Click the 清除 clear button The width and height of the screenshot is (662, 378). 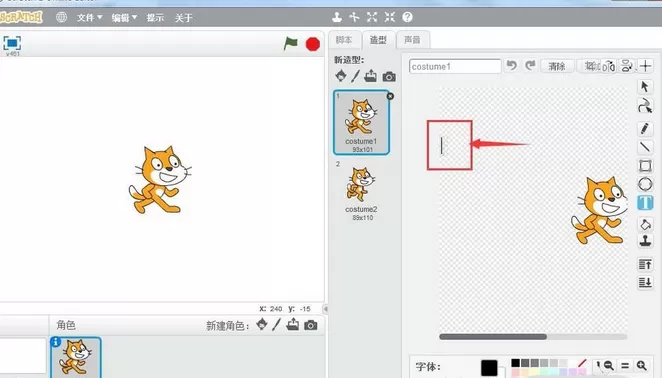pos(557,66)
